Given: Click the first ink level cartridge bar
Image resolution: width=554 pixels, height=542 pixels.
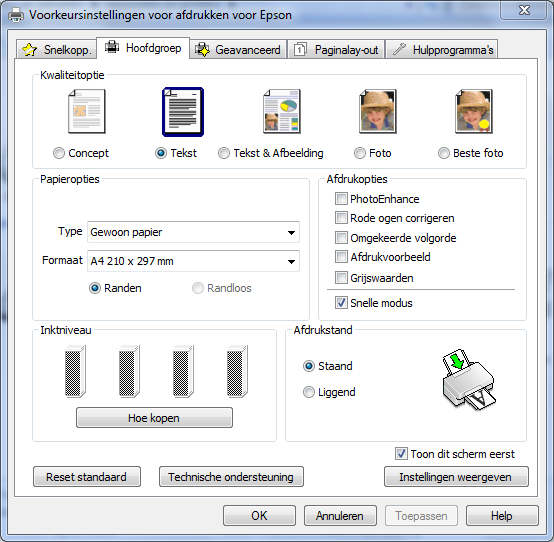Looking at the screenshot, I should tap(75, 371).
